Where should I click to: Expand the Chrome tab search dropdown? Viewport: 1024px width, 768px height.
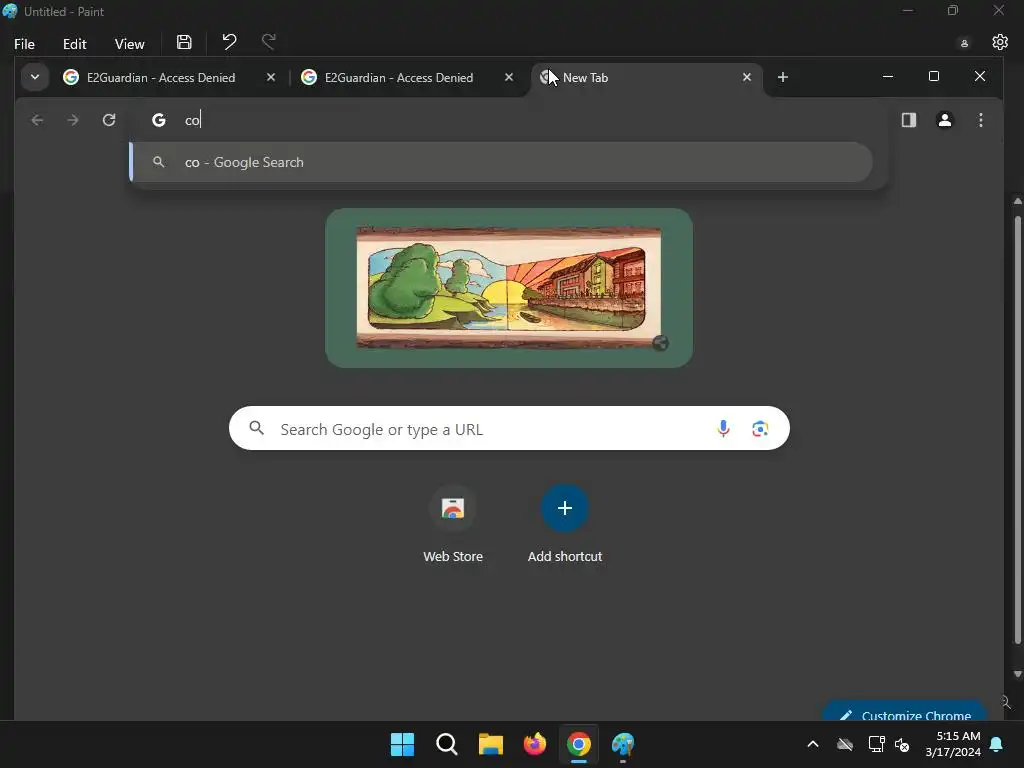tap(35, 77)
